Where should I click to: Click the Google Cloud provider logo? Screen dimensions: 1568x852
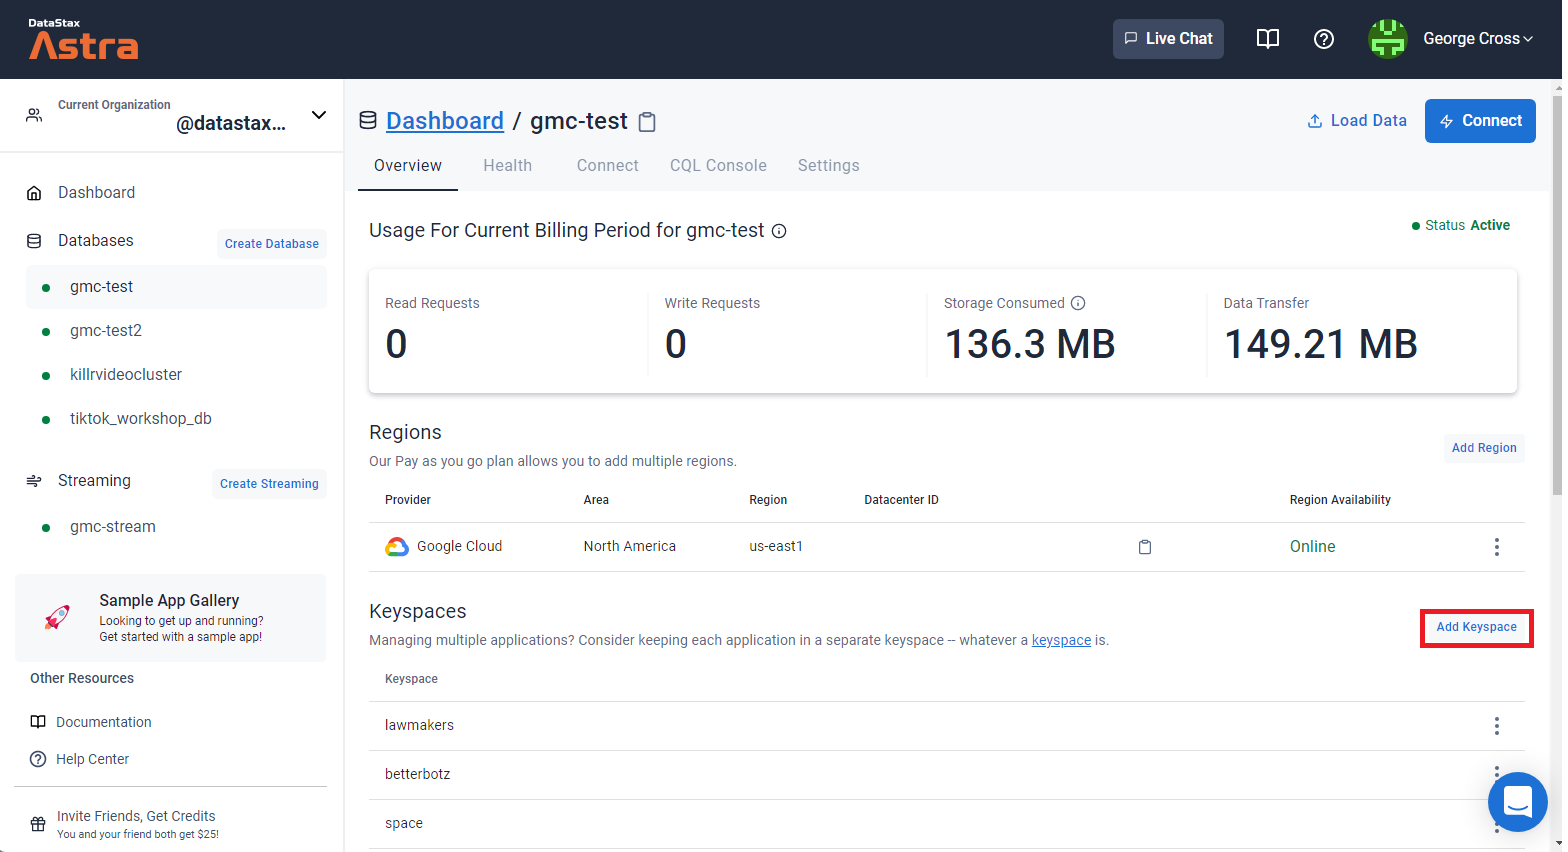tap(397, 547)
